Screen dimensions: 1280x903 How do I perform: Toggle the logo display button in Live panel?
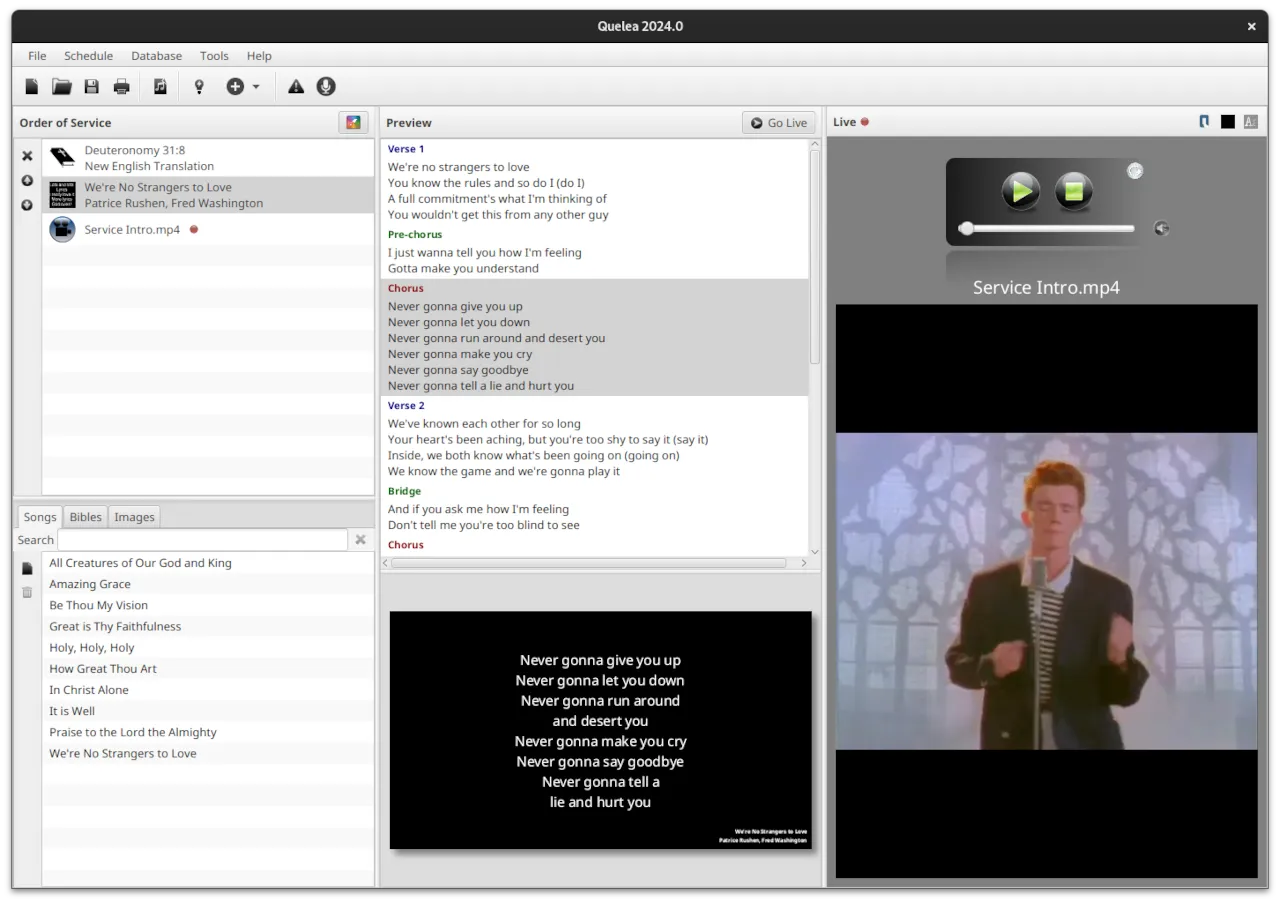tap(1205, 122)
